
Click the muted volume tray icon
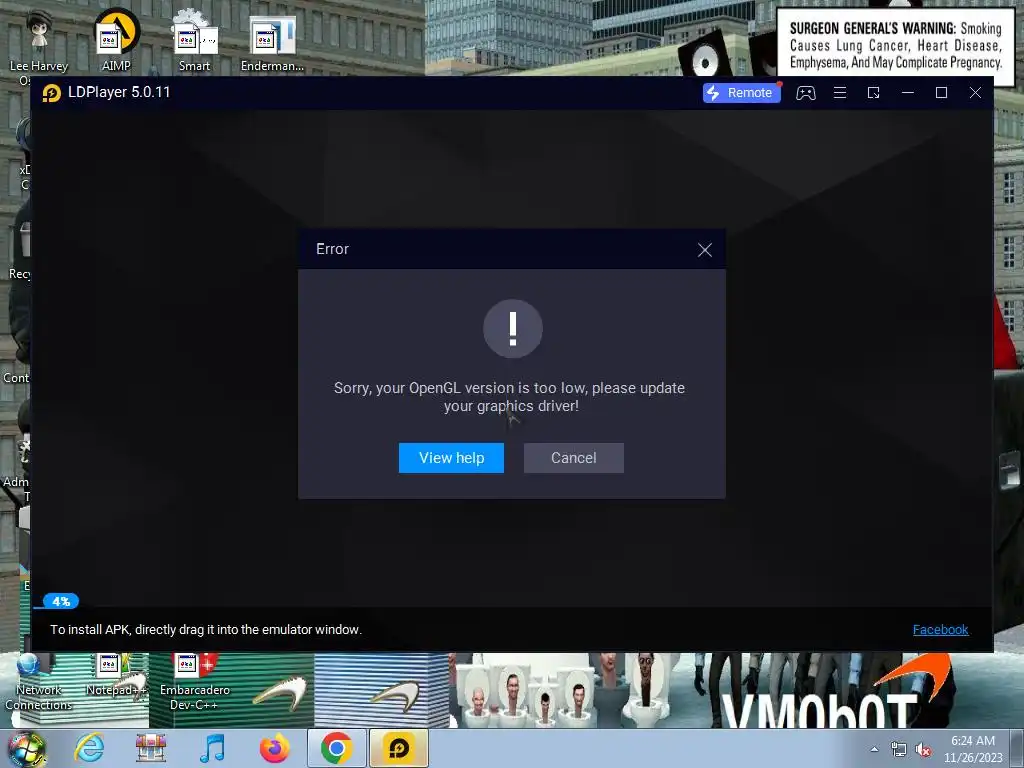point(923,750)
